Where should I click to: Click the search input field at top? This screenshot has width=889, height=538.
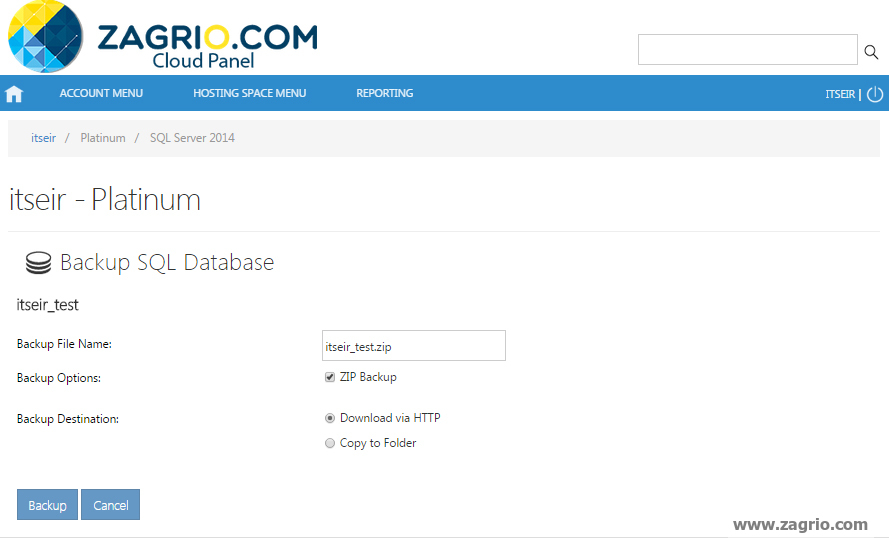click(747, 49)
